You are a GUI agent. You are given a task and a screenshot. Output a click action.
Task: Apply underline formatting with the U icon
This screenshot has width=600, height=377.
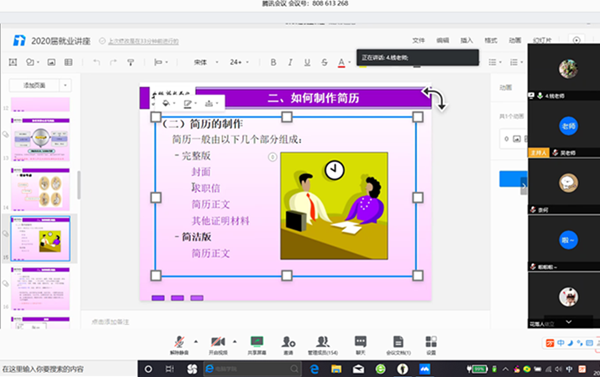tap(307, 62)
